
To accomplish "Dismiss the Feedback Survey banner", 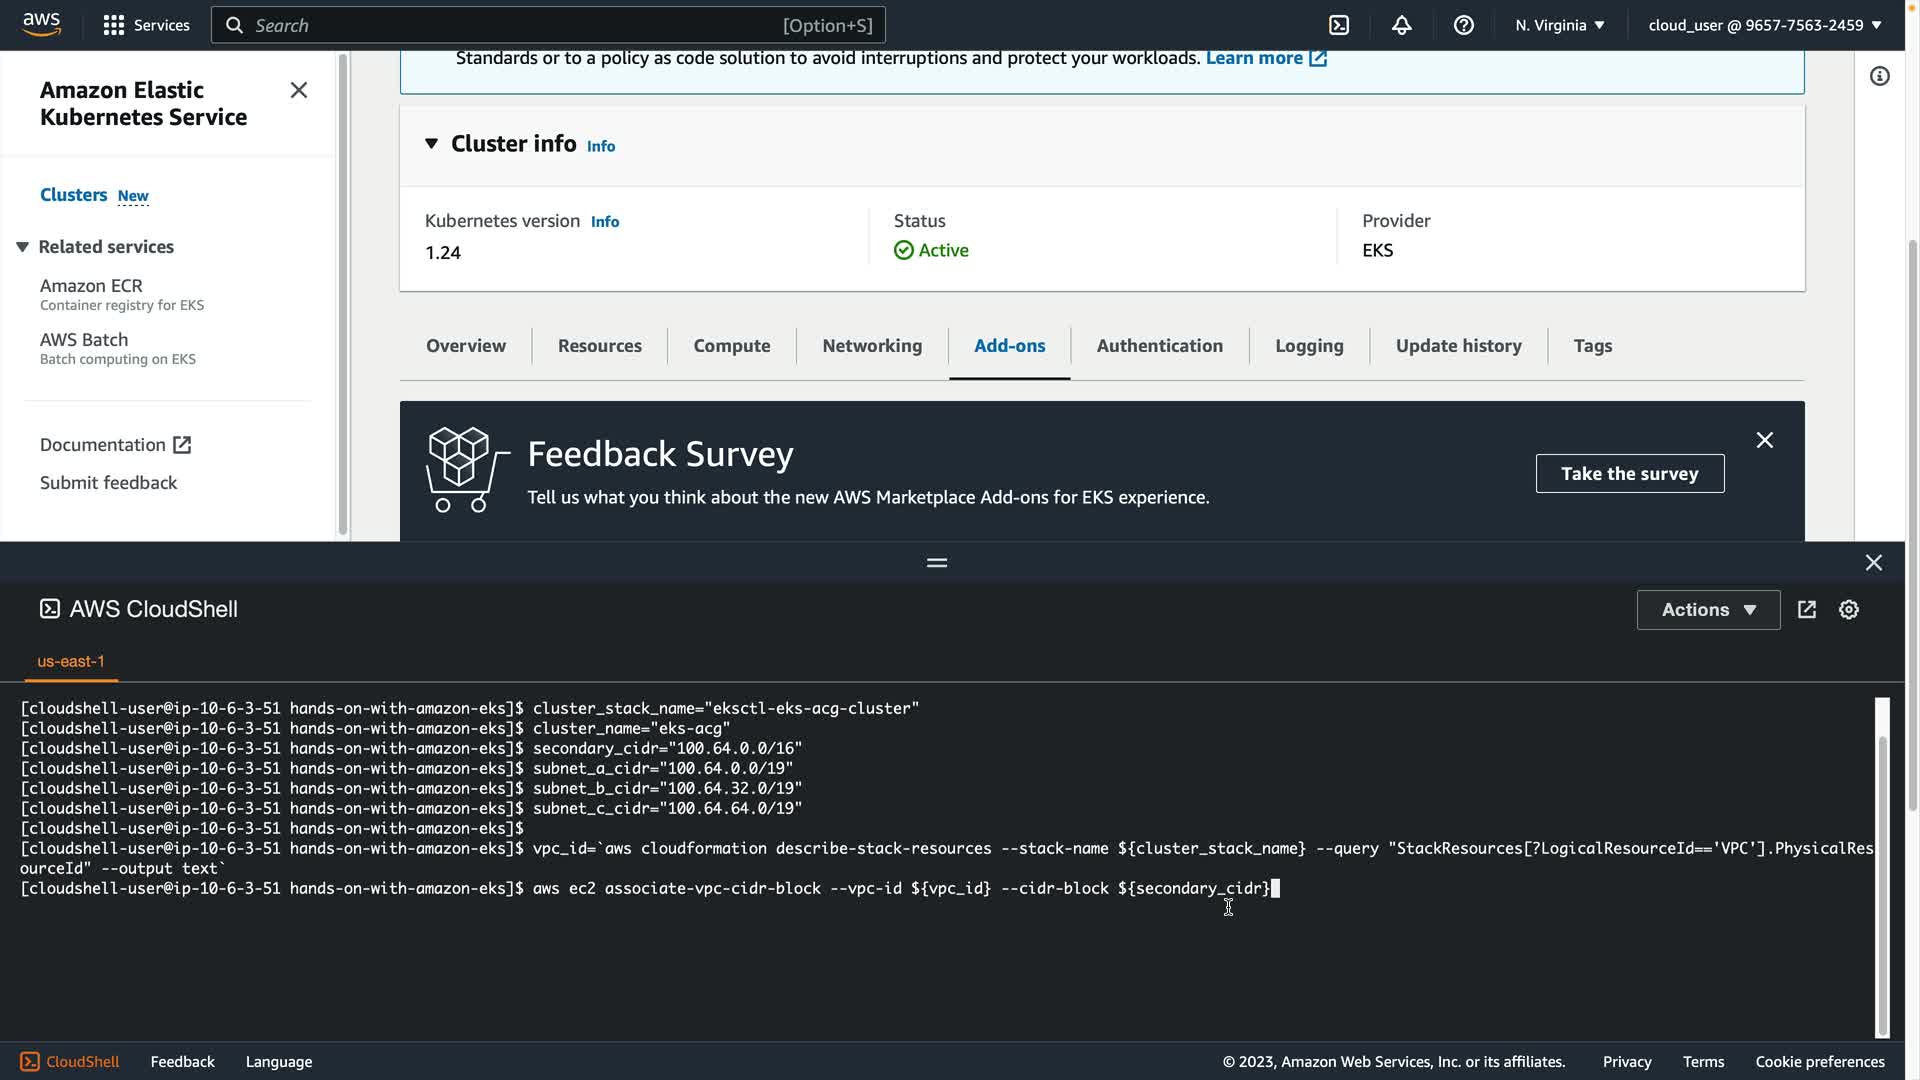I will (1764, 441).
